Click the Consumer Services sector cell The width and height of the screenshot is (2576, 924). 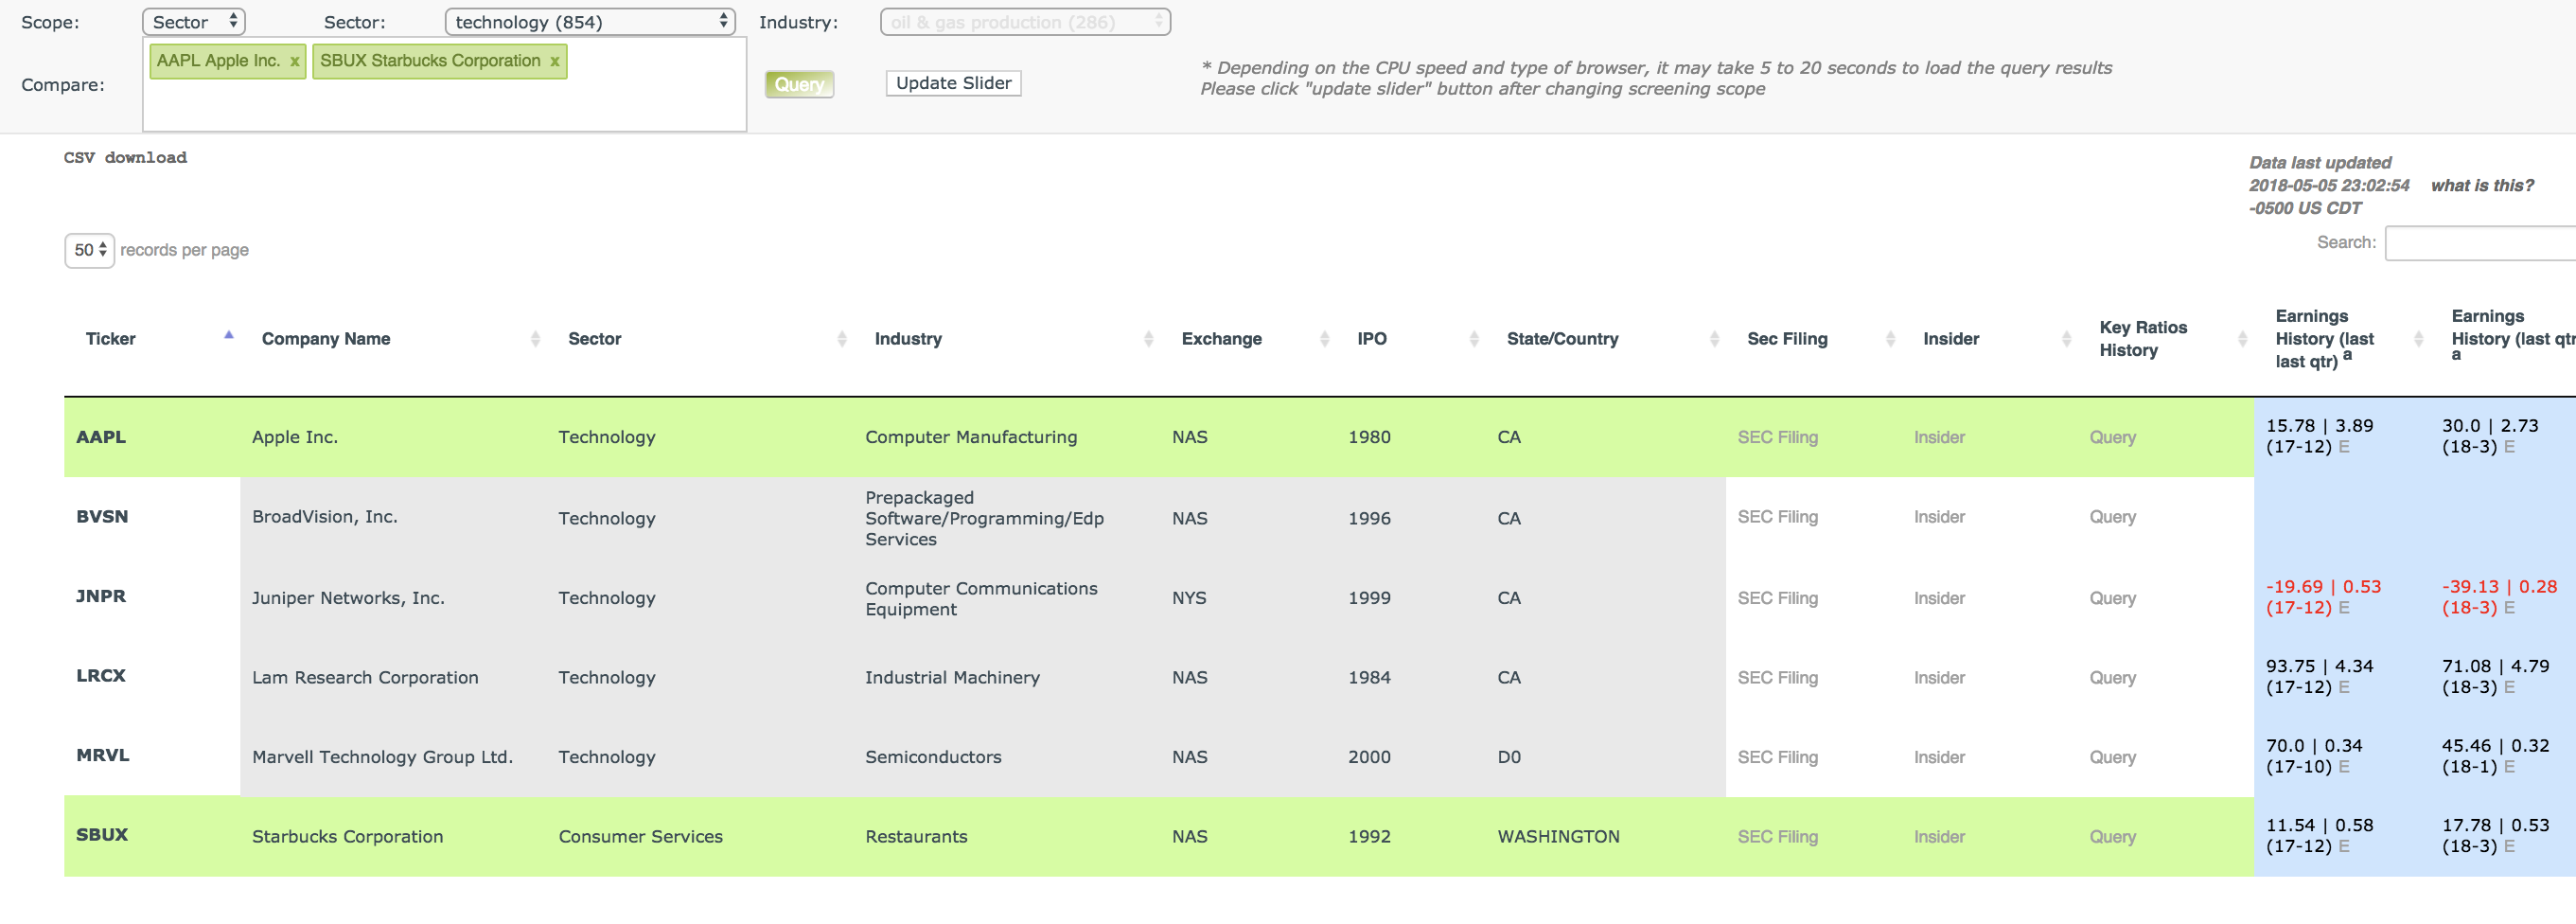[640, 837]
